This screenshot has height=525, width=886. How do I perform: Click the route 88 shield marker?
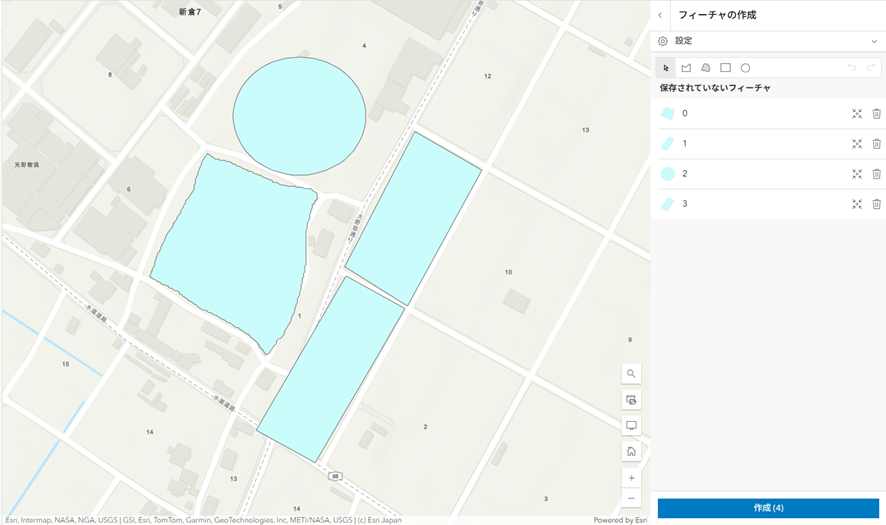coord(335,476)
